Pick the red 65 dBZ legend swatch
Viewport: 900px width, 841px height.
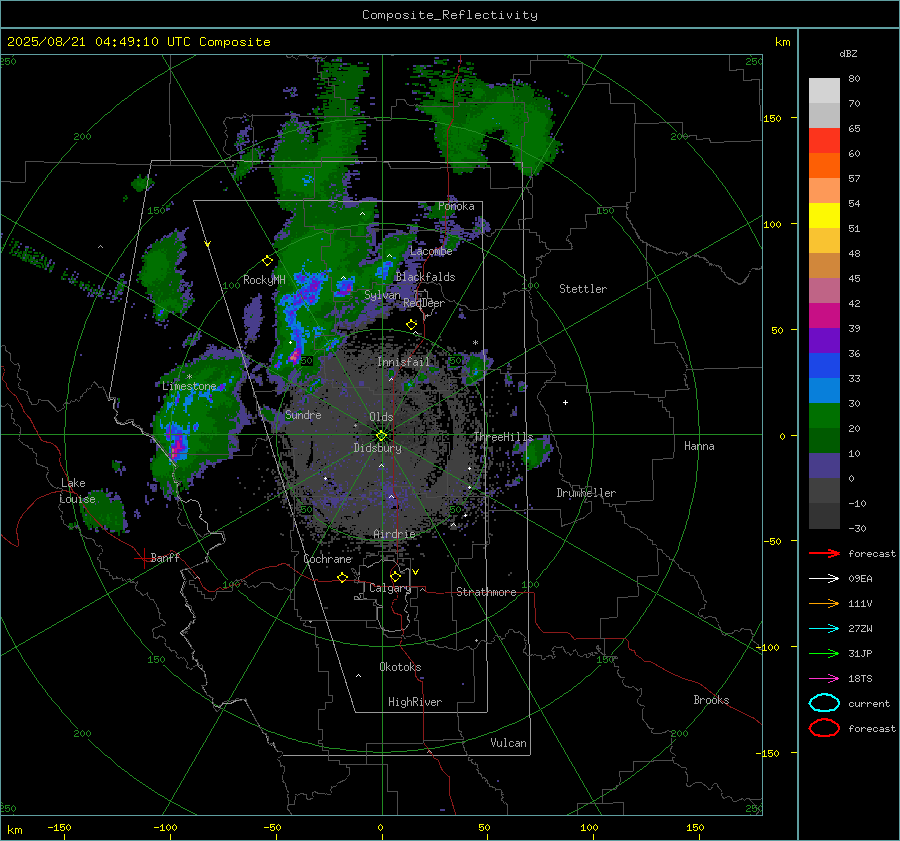(x=824, y=141)
